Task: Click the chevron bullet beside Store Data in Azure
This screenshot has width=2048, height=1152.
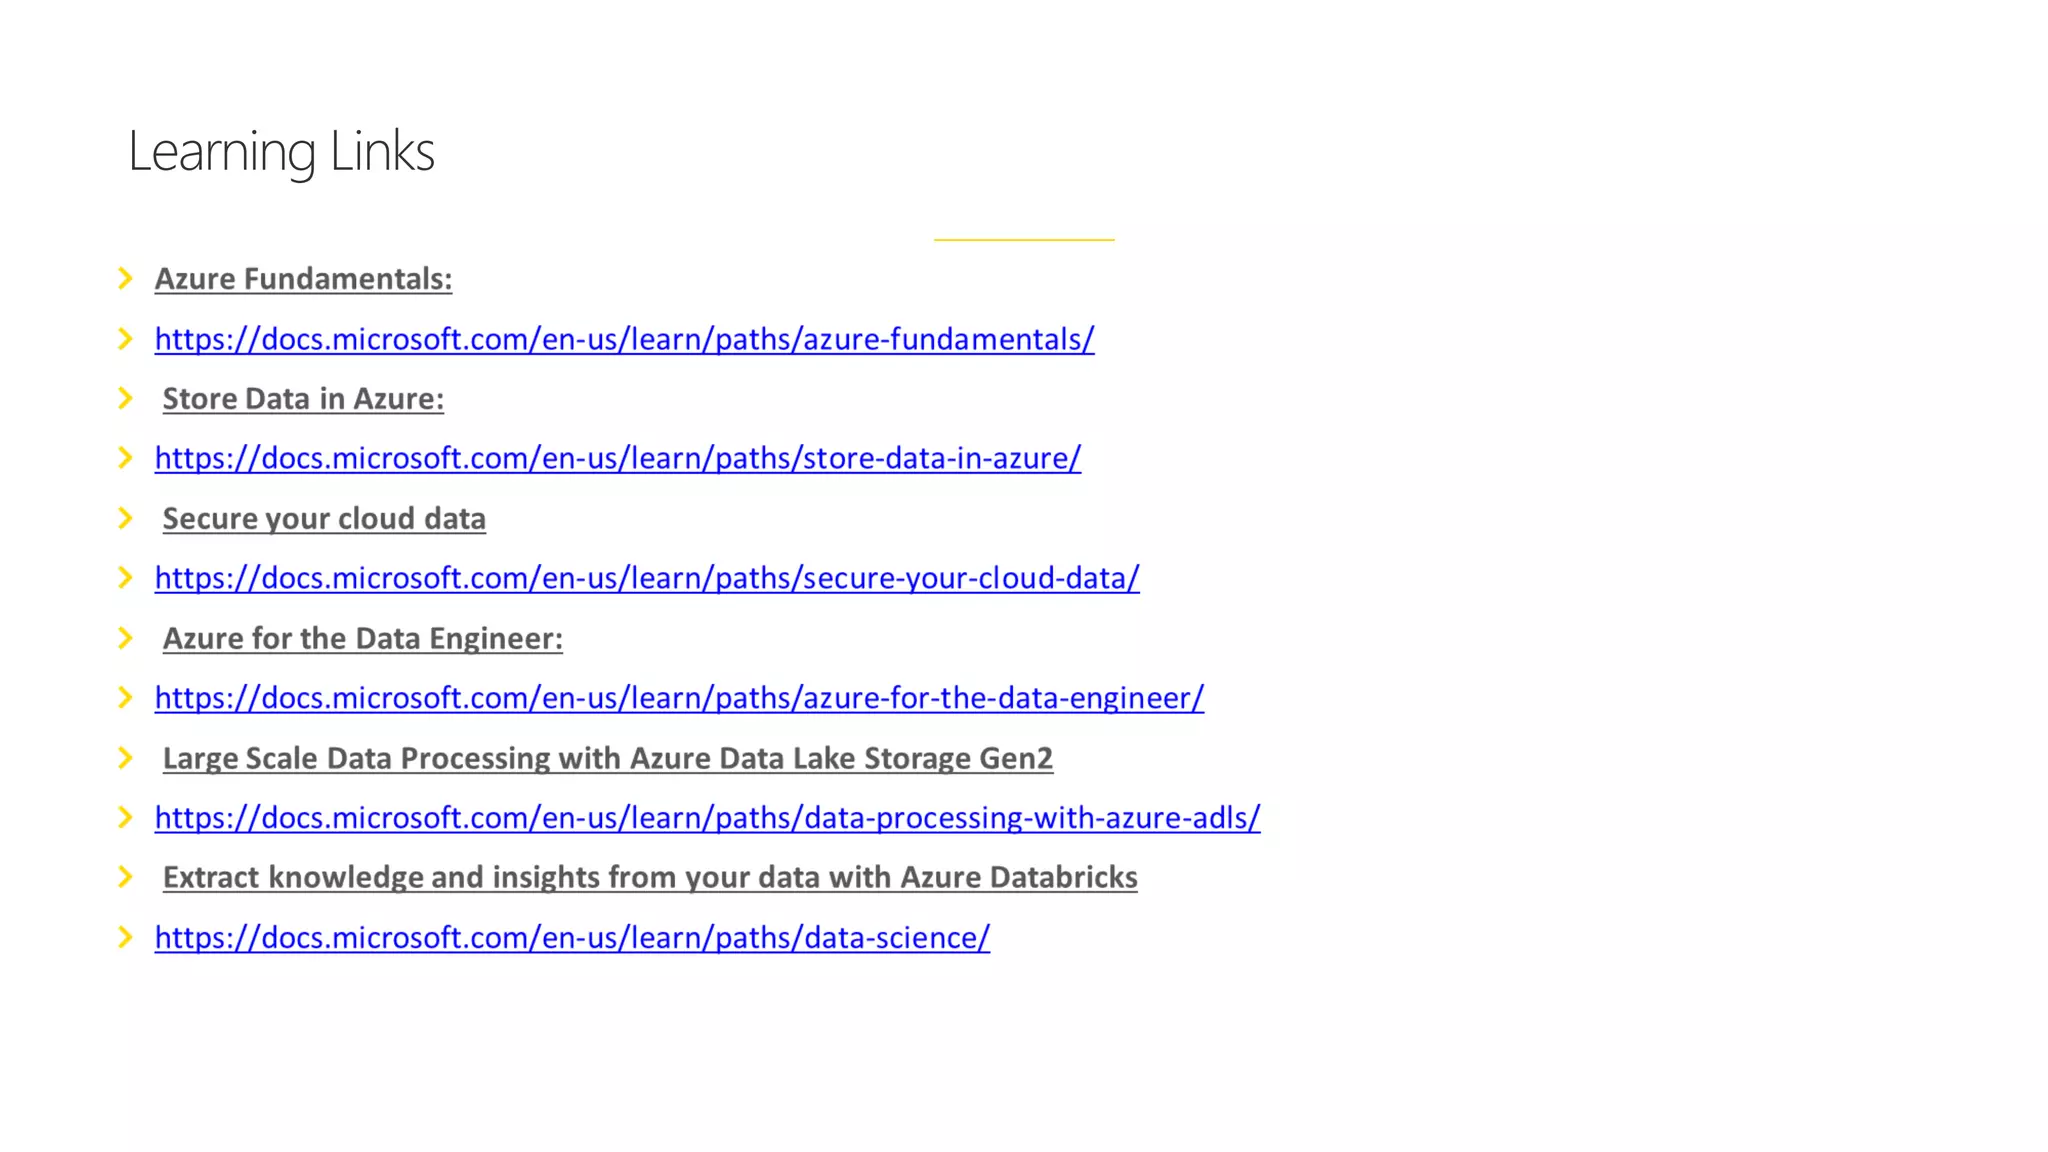Action: (125, 398)
